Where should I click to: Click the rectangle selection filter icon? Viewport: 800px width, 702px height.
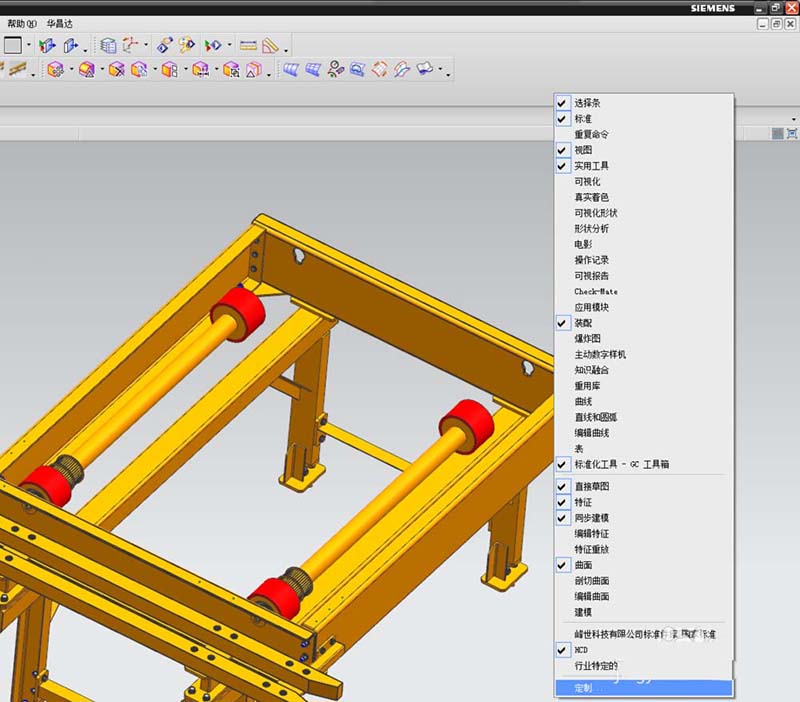coord(13,45)
